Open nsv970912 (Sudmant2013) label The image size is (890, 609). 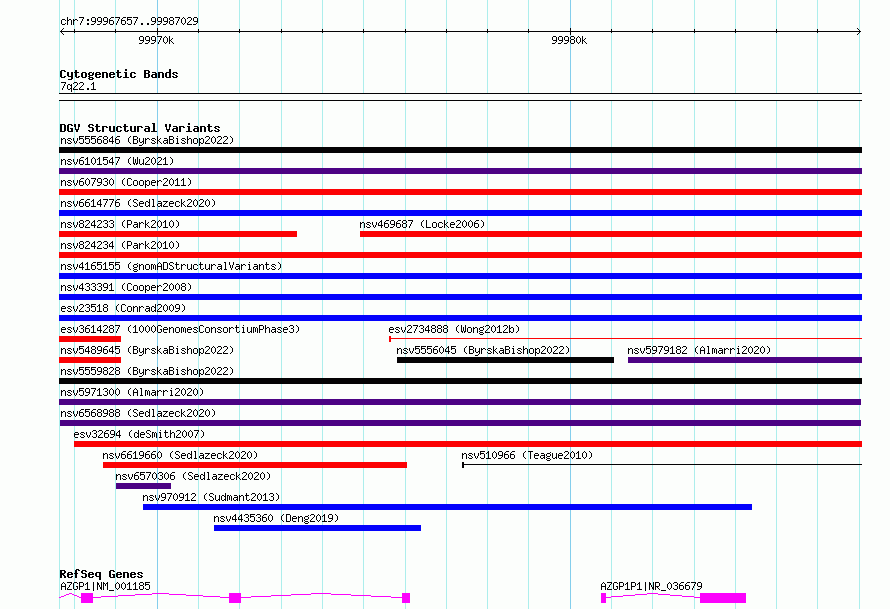pos(211,497)
